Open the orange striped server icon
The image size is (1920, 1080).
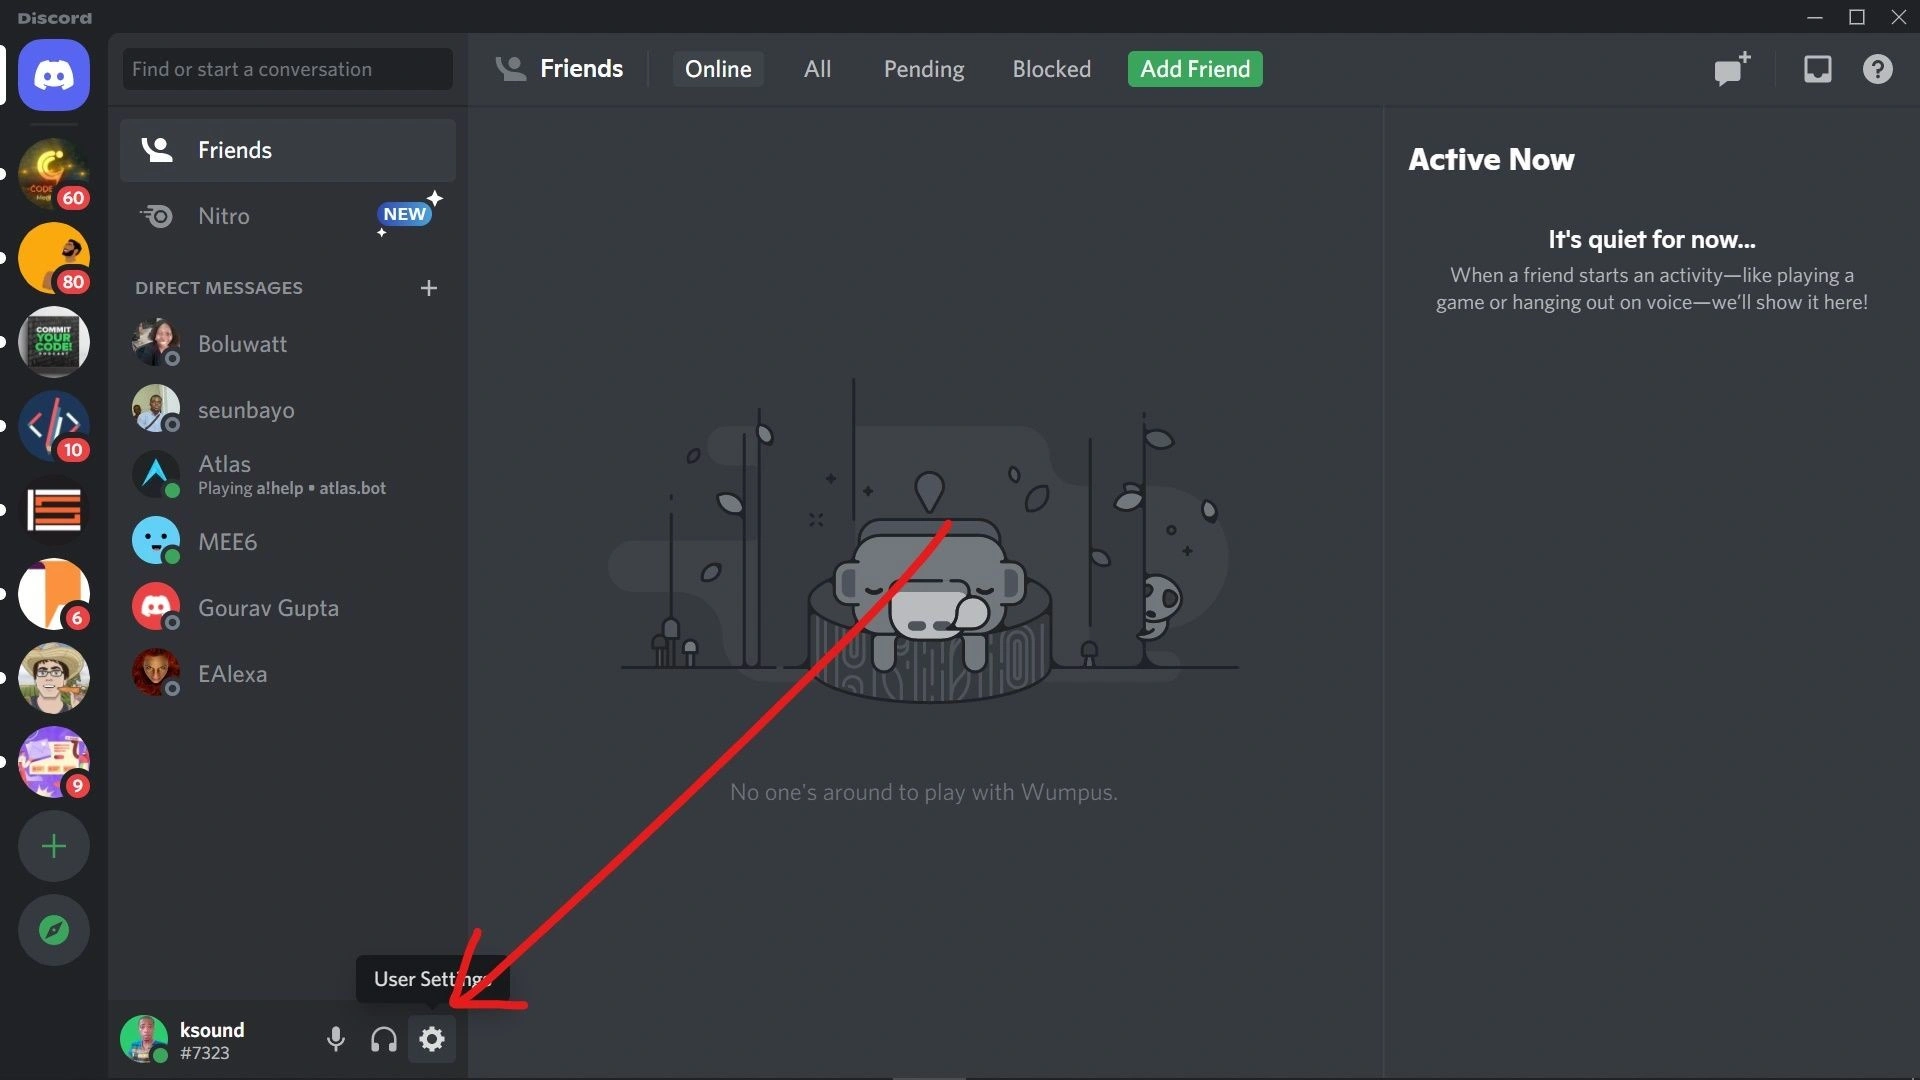click(54, 510)
